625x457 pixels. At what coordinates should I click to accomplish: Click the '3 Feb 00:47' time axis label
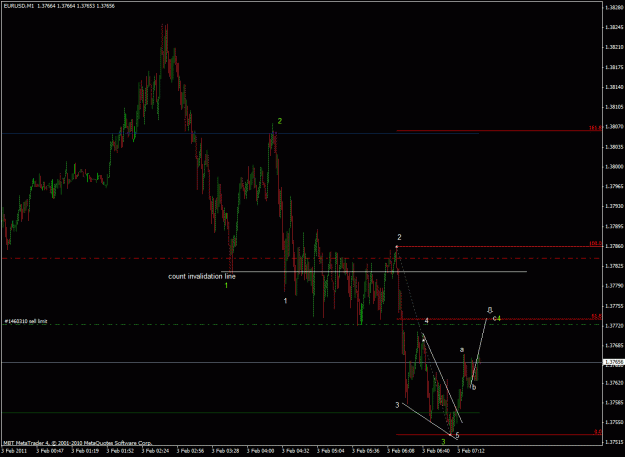click(50, 451)
